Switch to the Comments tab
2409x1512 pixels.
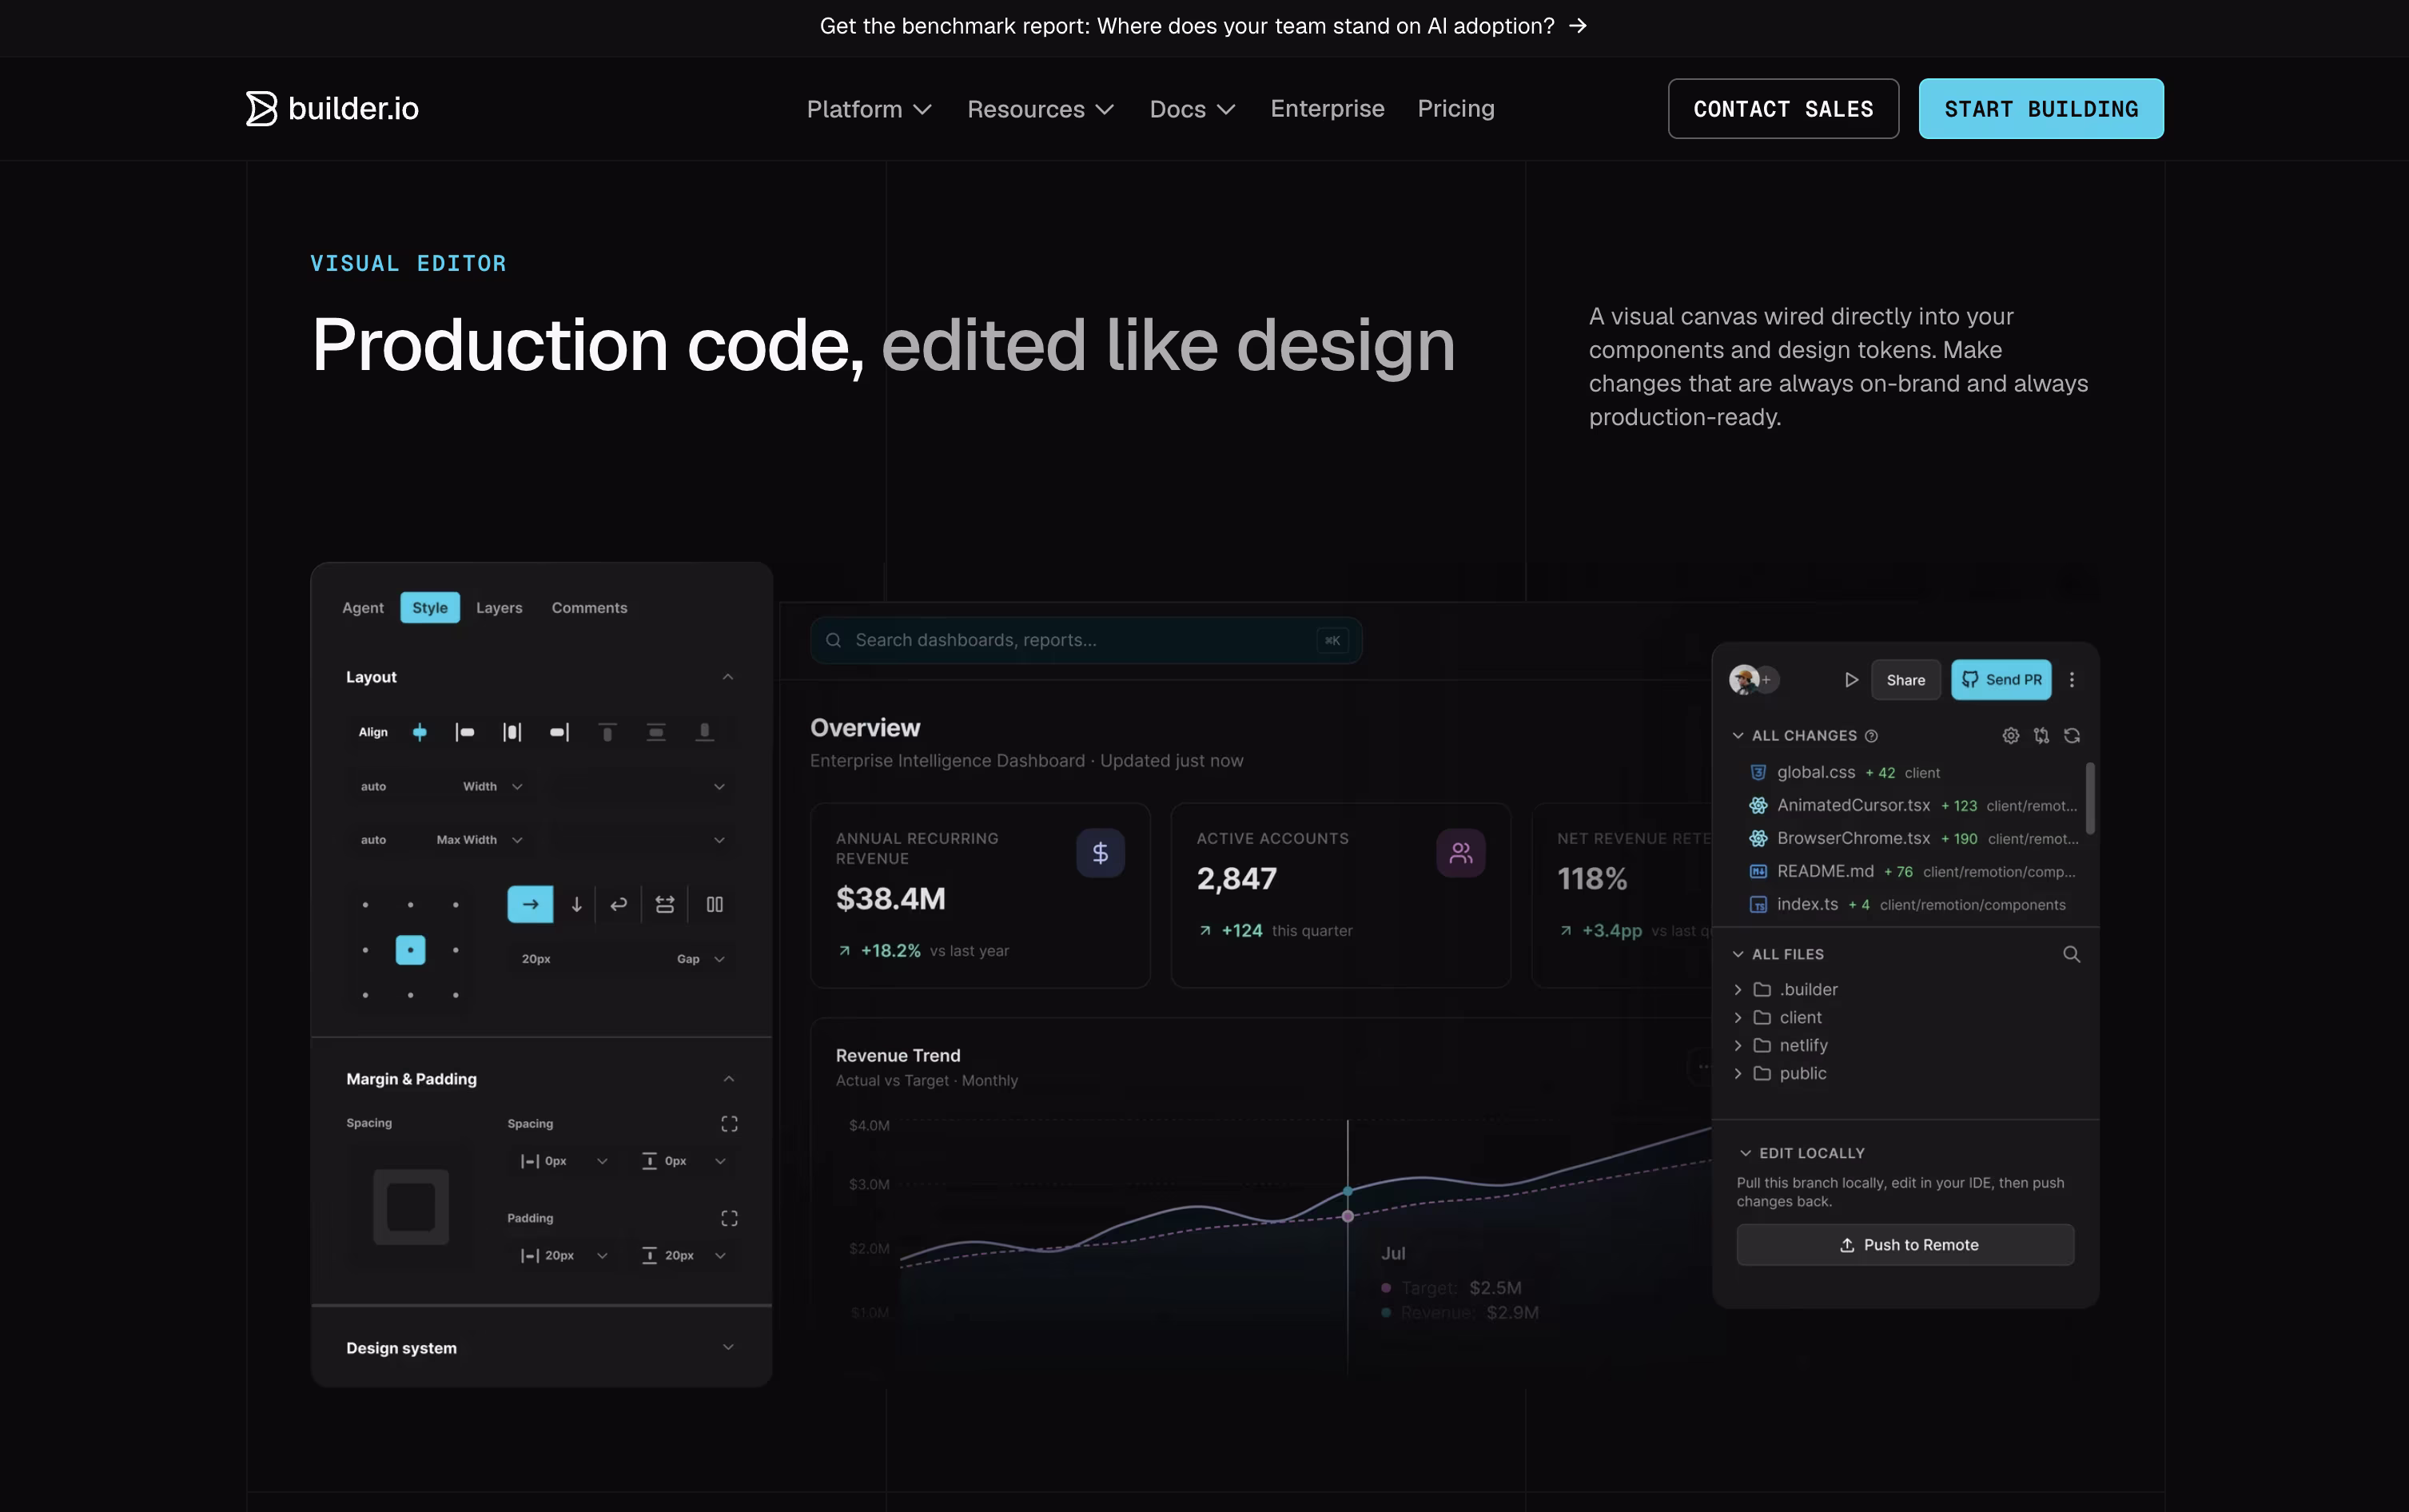tap(590, 608)
